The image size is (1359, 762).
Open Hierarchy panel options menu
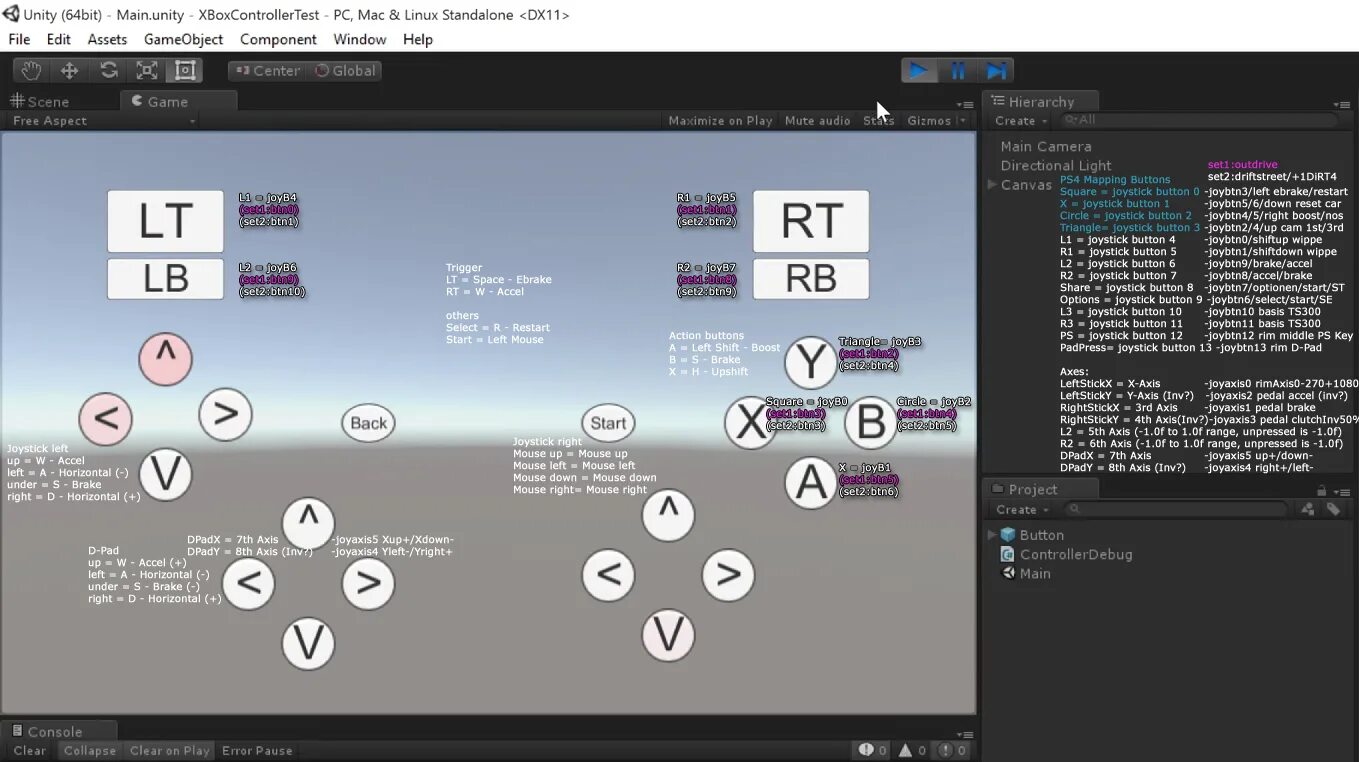click(1342, 104)
